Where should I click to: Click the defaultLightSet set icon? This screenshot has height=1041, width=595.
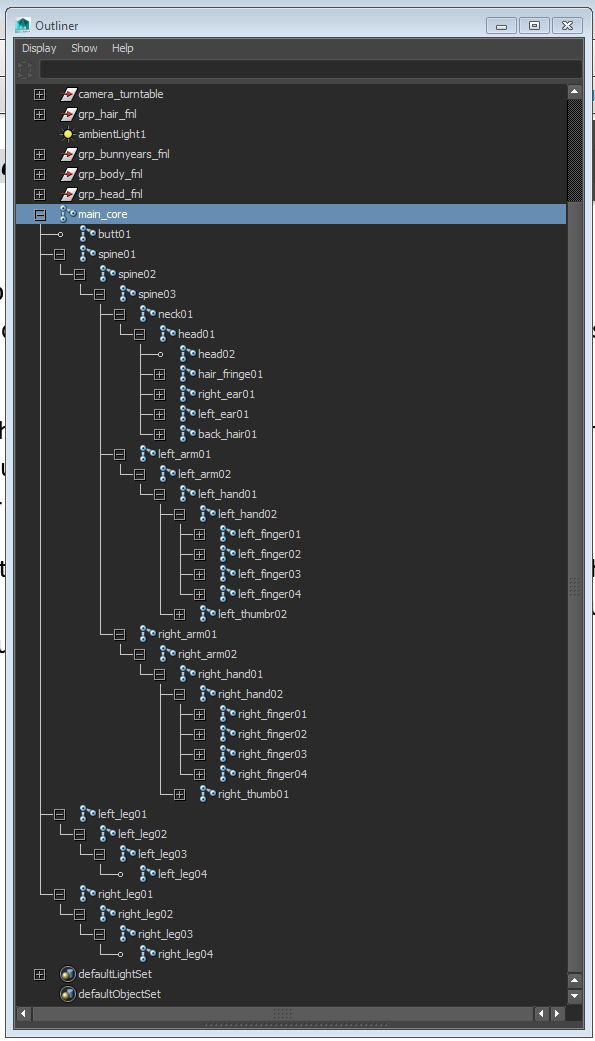click(x=68, y=974)
